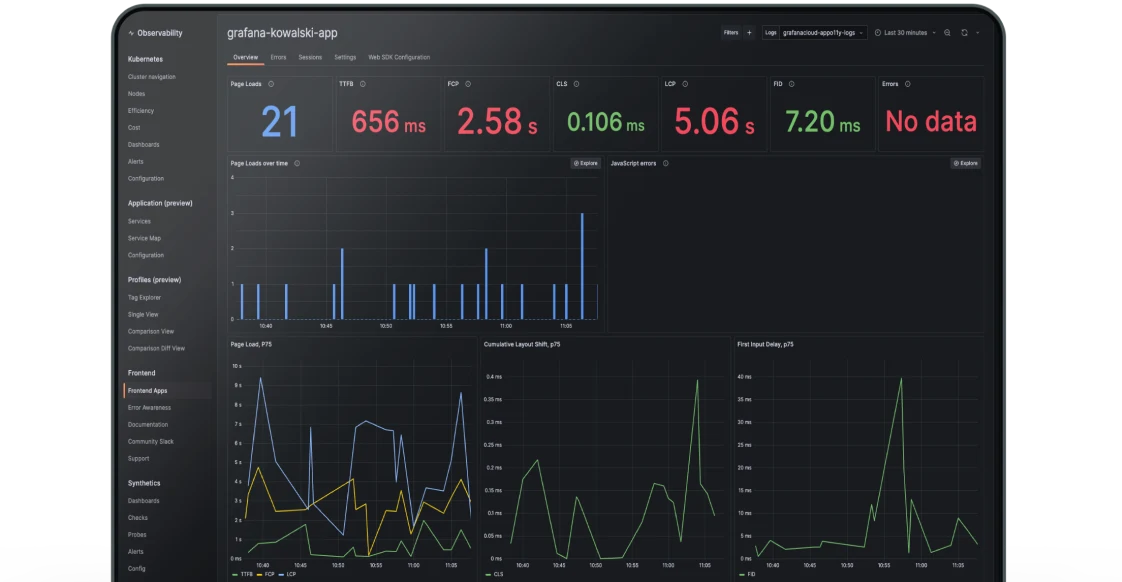Open Config under Synthetics
Viewport: 1122px width, 582px height.
[137, 568]
